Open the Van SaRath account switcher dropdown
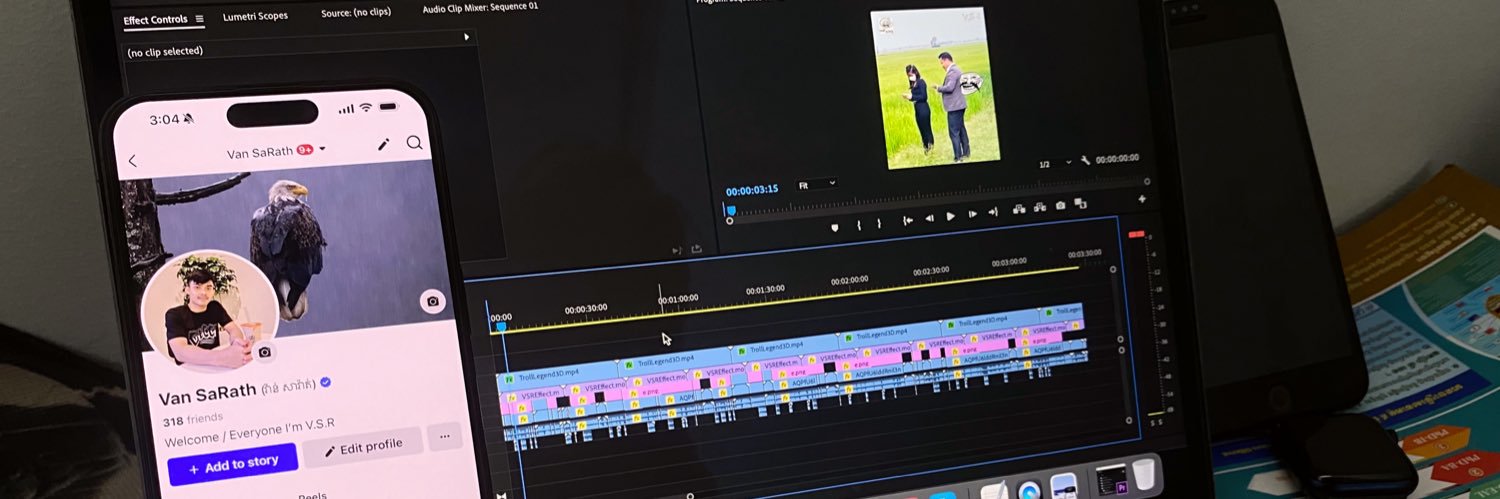The image size is (1500, 499). (277, 152)
